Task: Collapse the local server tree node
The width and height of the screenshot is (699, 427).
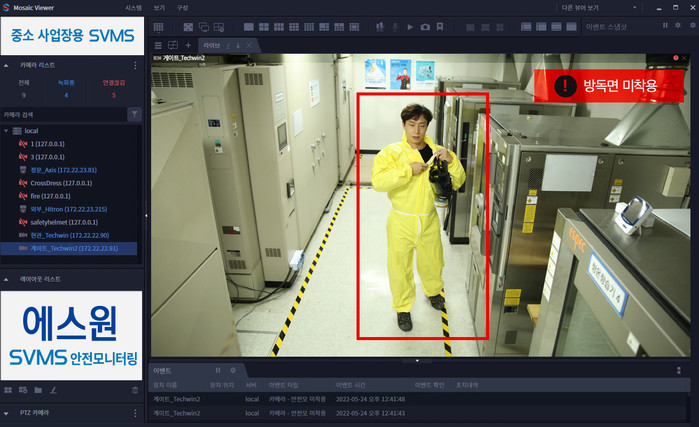Action: coord(8,131)
